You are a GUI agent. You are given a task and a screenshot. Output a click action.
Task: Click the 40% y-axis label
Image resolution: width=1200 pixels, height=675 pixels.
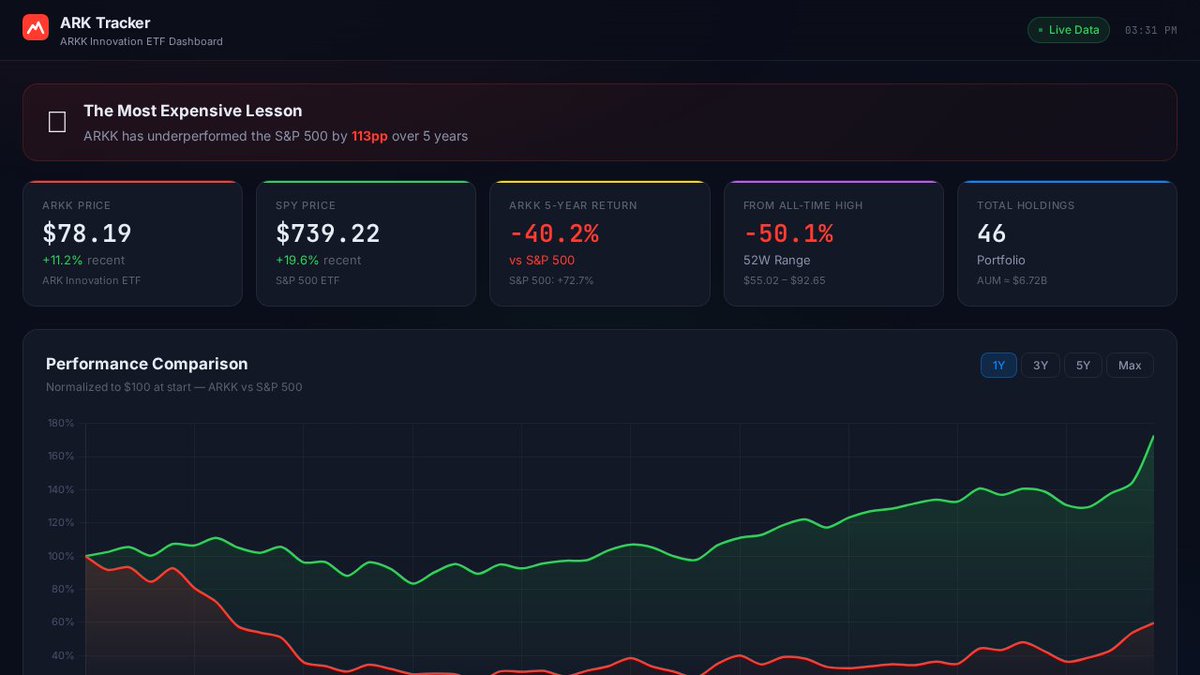63,656
